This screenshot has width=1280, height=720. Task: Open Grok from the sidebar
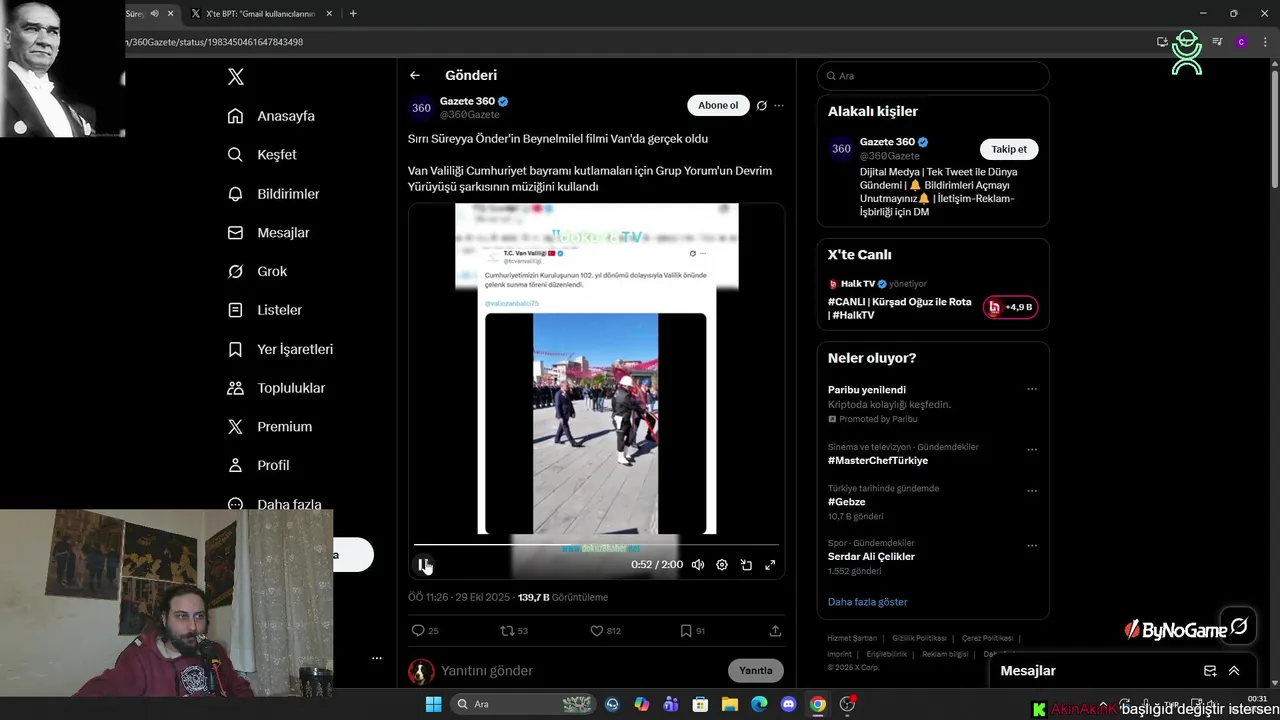coord(257,272)
